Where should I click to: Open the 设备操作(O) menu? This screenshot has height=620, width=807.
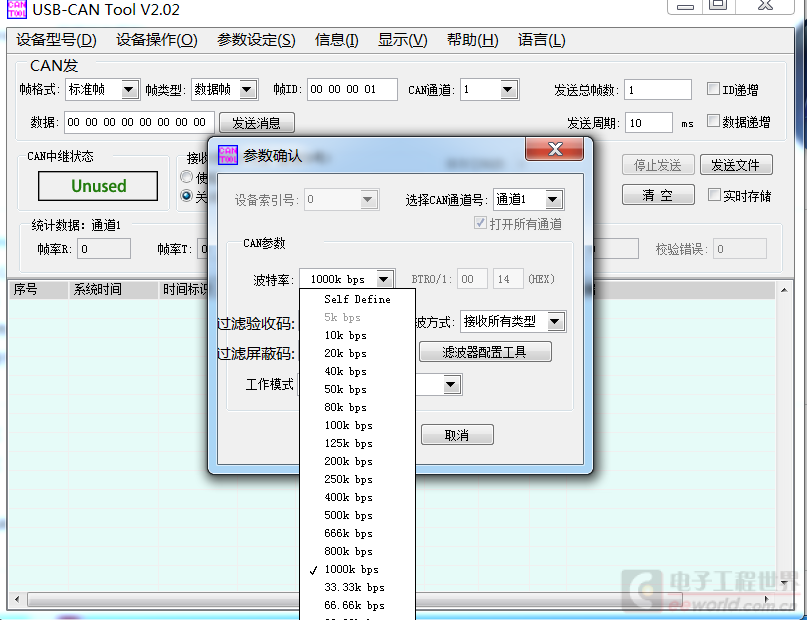coord(156,40)
